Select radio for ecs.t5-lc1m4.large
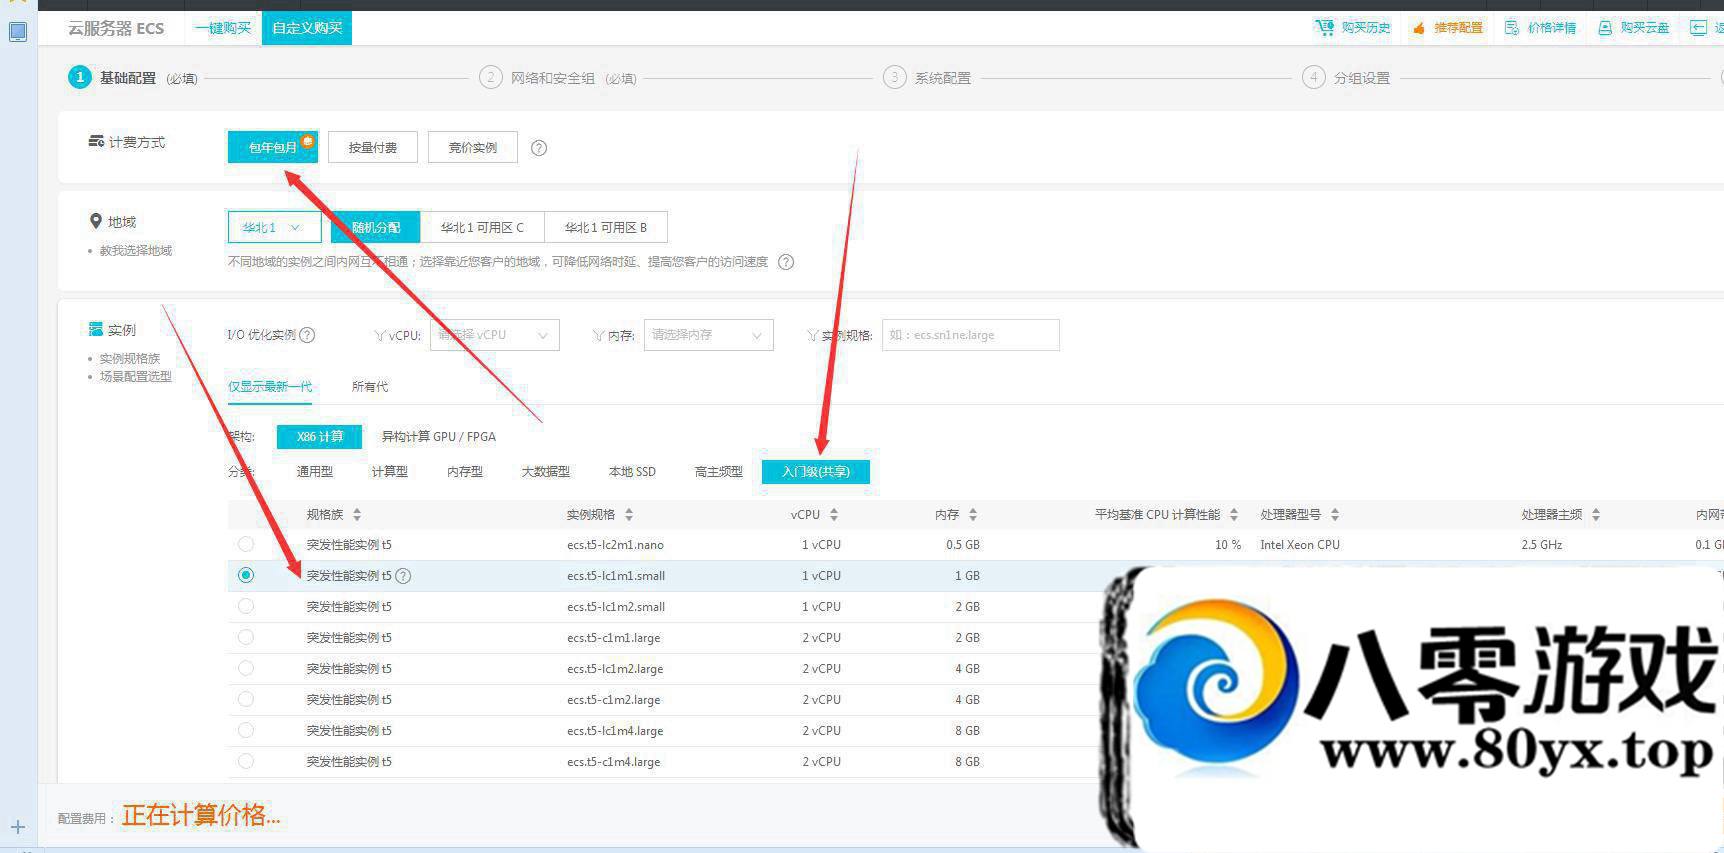 (246, 731)
